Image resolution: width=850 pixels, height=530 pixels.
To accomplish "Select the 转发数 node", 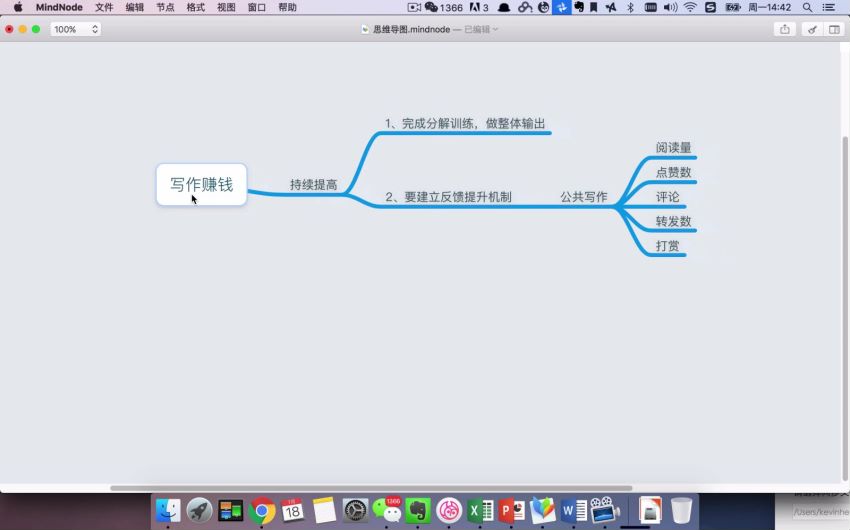I will [x=673, y=221].
